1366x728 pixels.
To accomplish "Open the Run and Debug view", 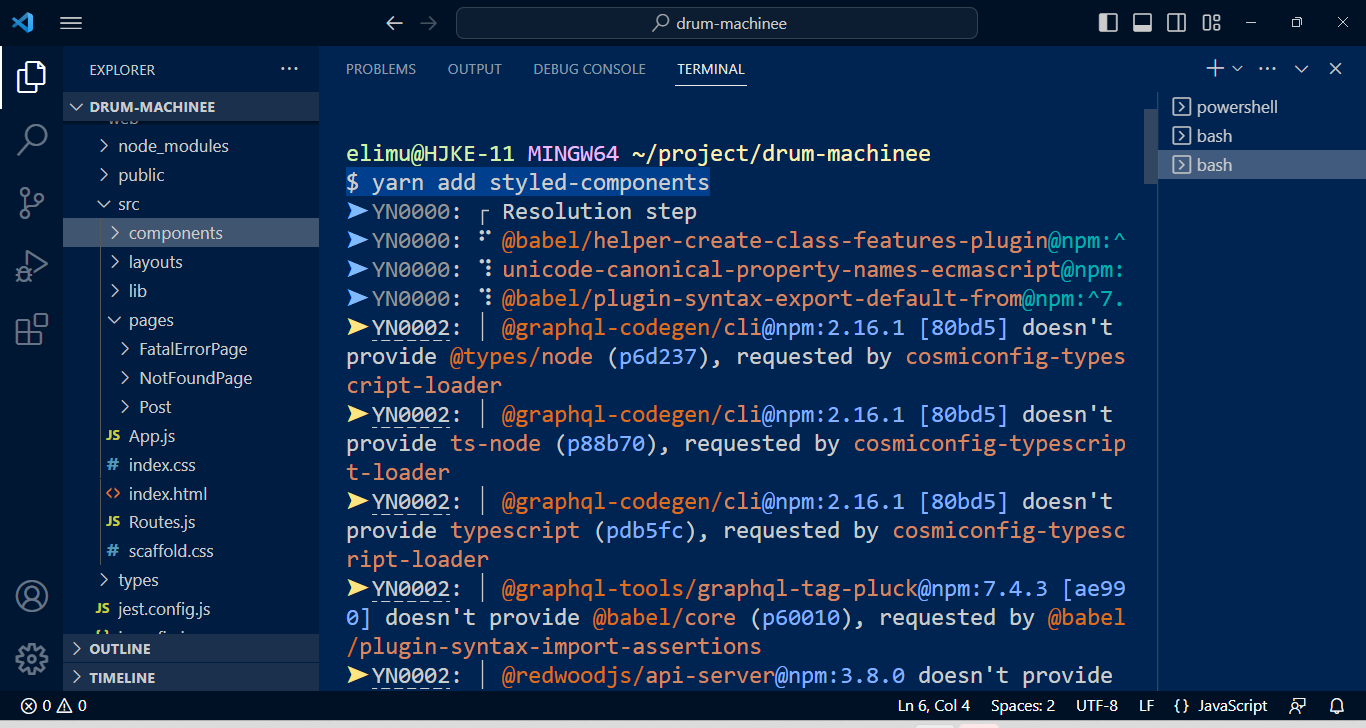I will coord(31,266).
